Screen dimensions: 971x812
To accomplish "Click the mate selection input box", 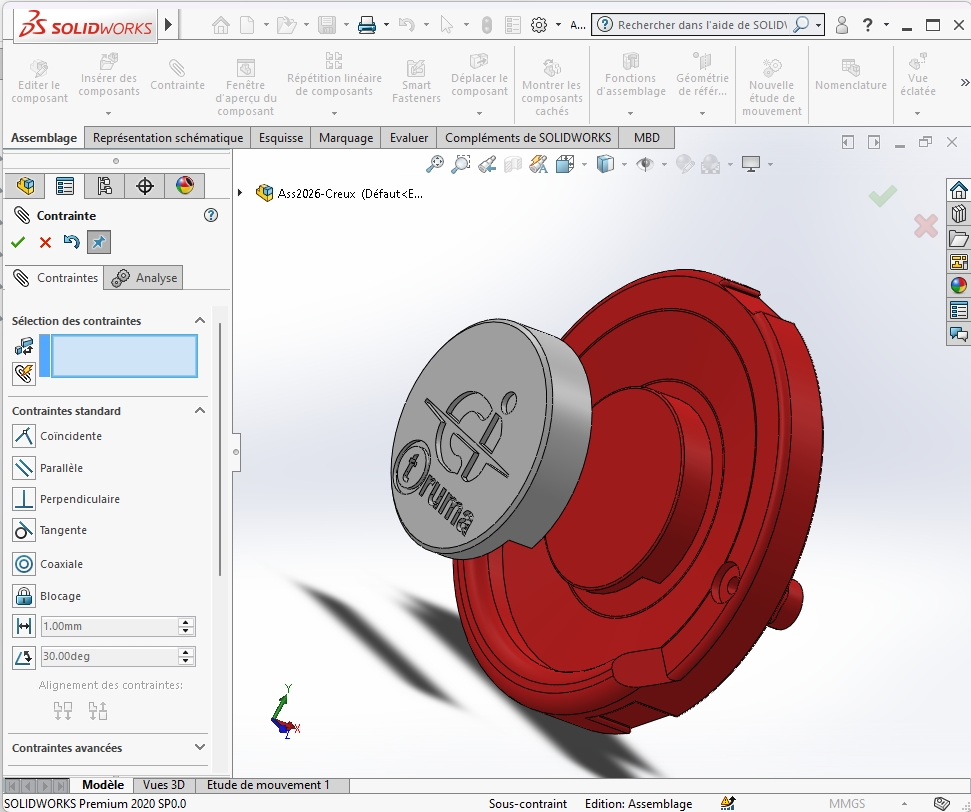I will [x=124, y=356].
